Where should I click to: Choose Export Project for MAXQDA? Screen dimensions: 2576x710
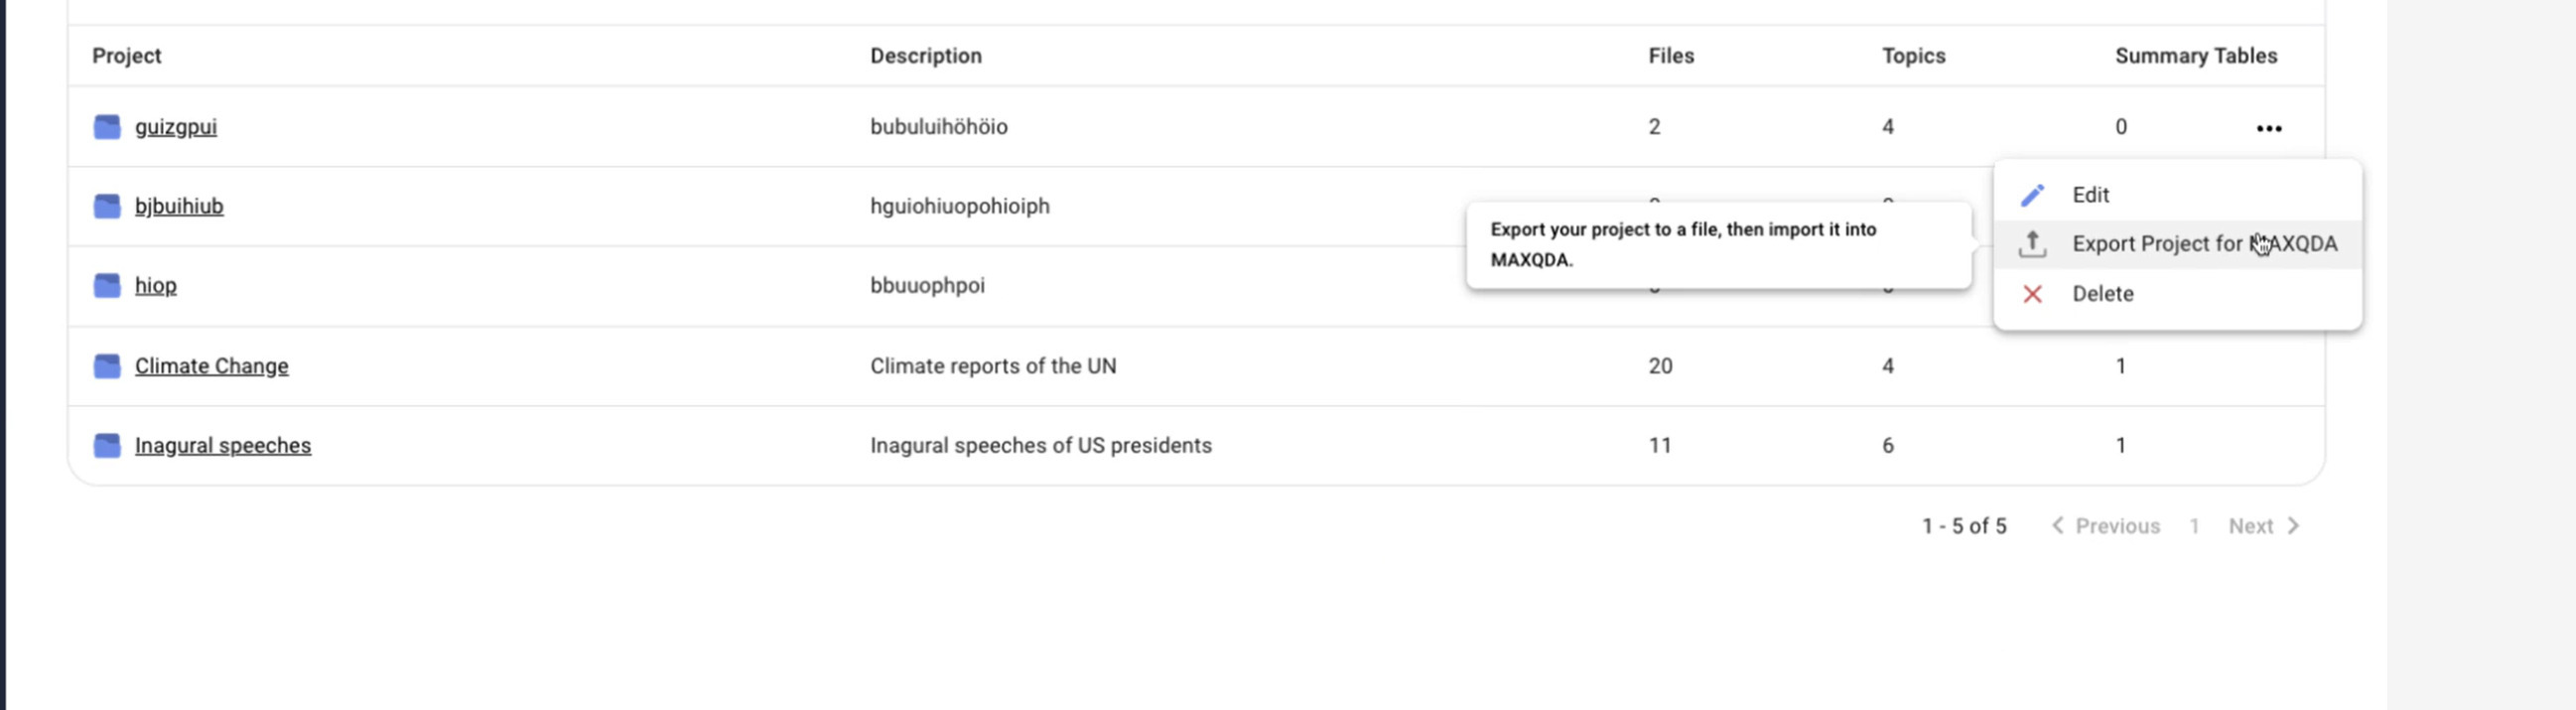2203,244
